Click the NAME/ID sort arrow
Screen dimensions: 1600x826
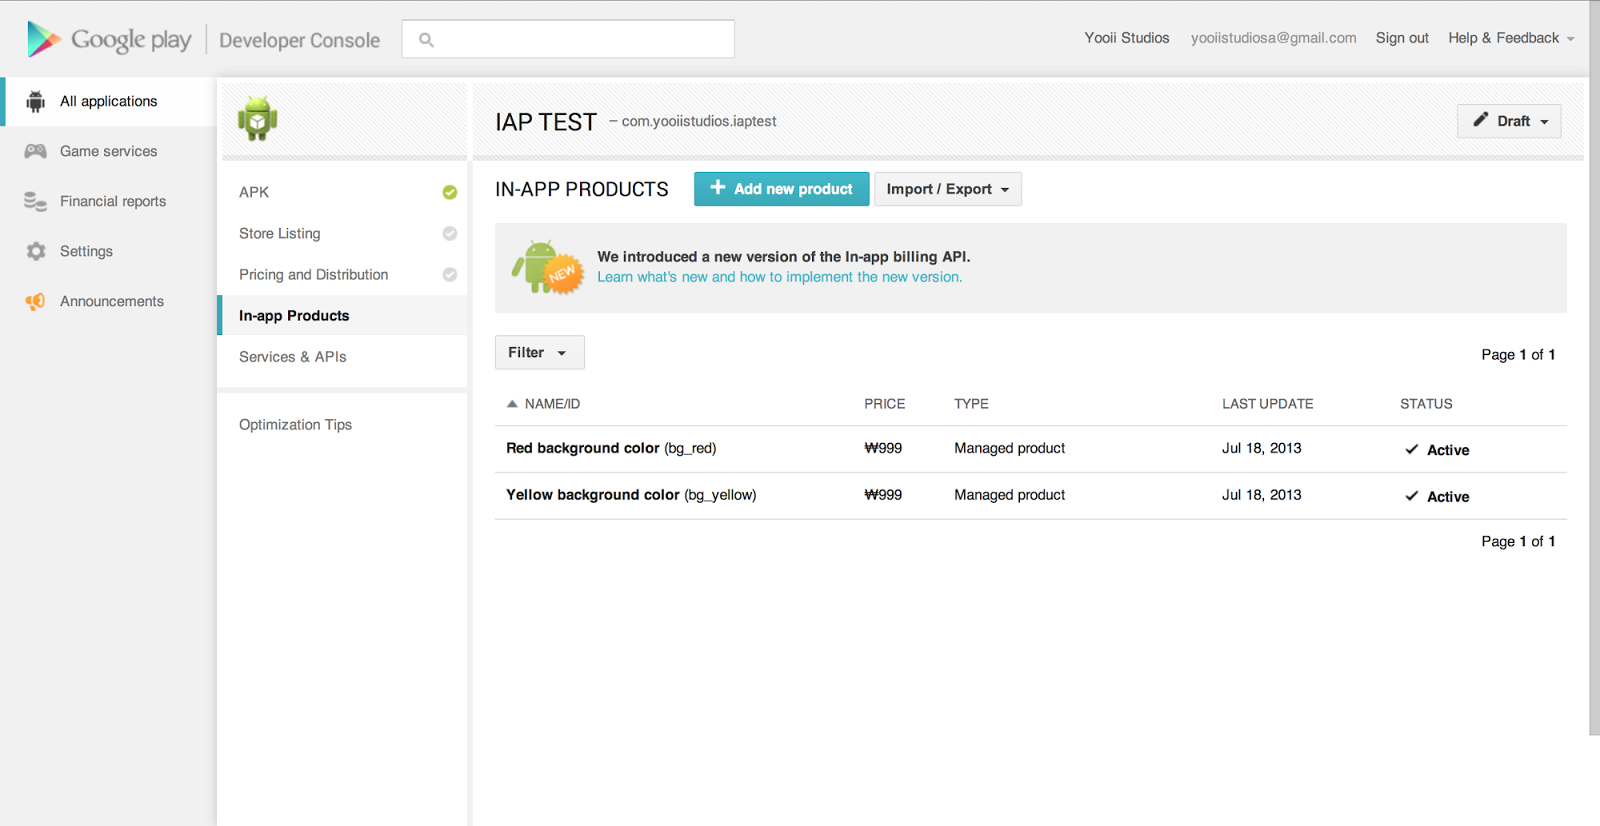[x=512, y=404]
